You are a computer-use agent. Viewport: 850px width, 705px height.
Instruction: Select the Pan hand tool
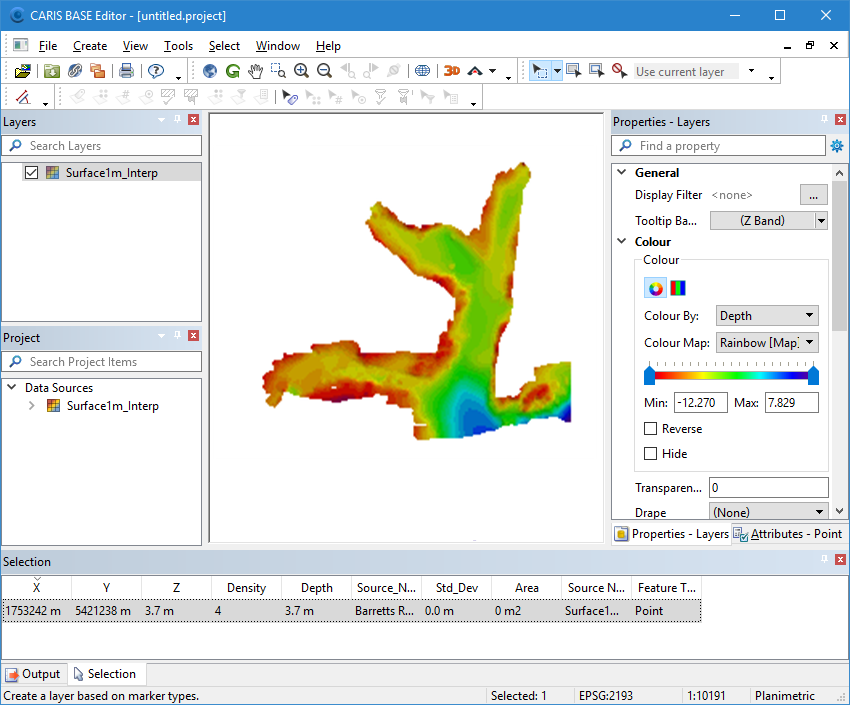click(x=256, y=71)
